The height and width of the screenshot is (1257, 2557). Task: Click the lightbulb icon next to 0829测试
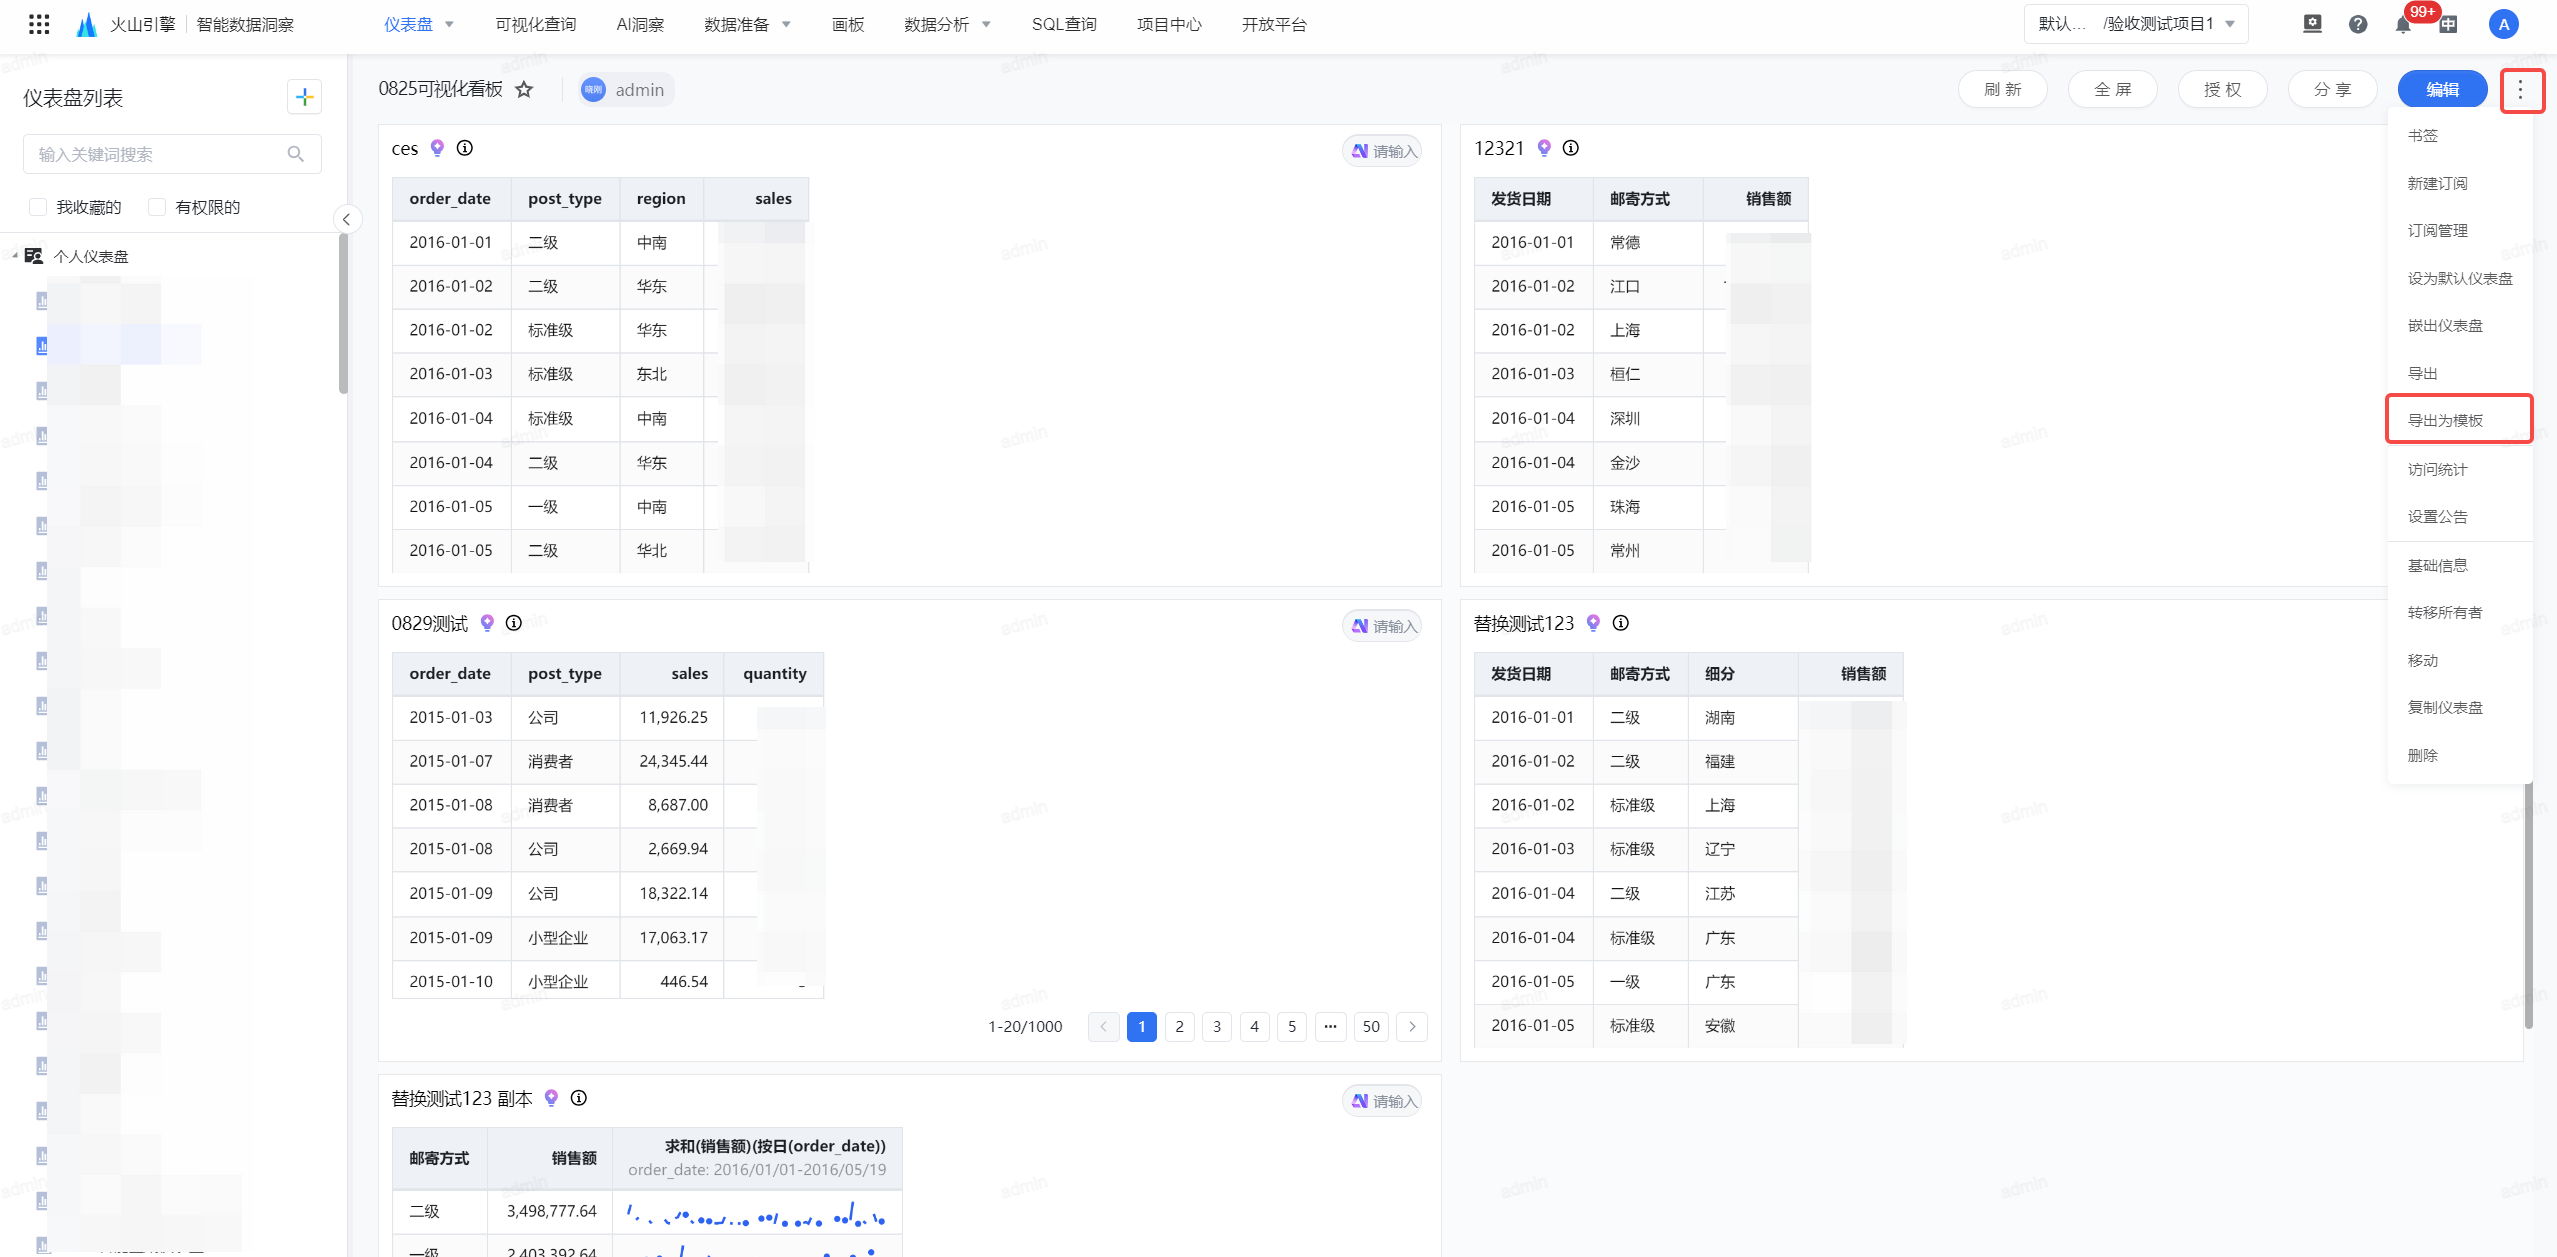pos(487,623)
